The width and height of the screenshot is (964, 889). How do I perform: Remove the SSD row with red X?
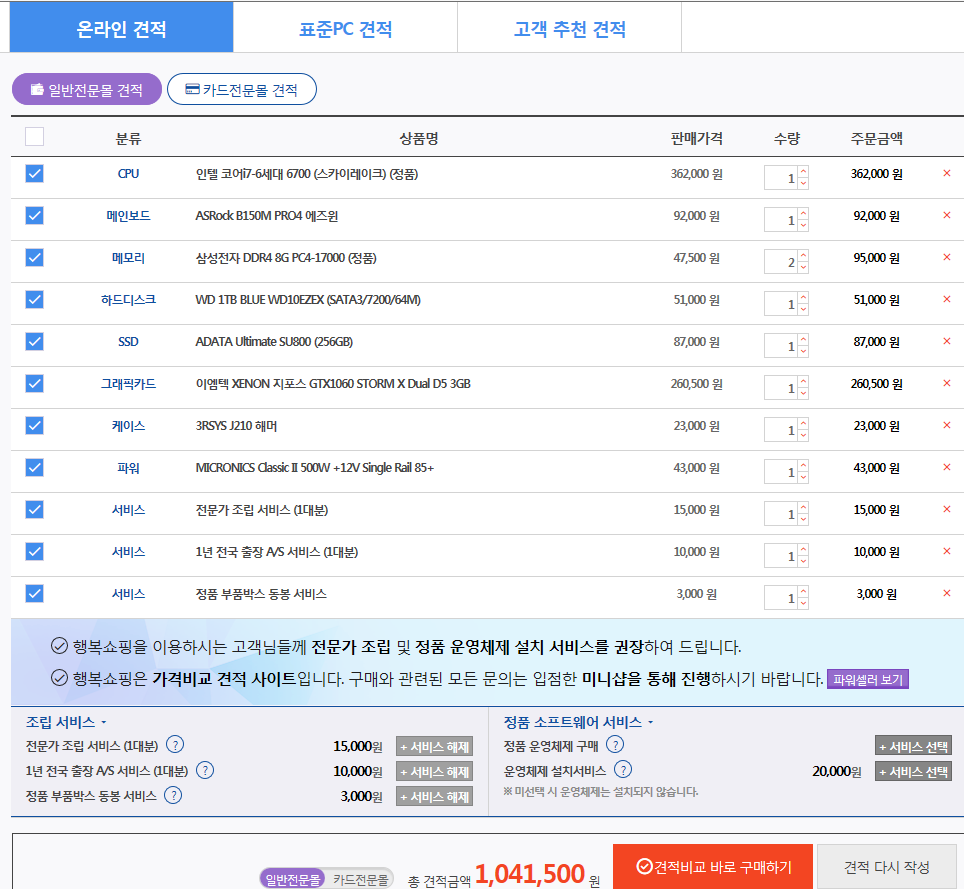(946, 342)
